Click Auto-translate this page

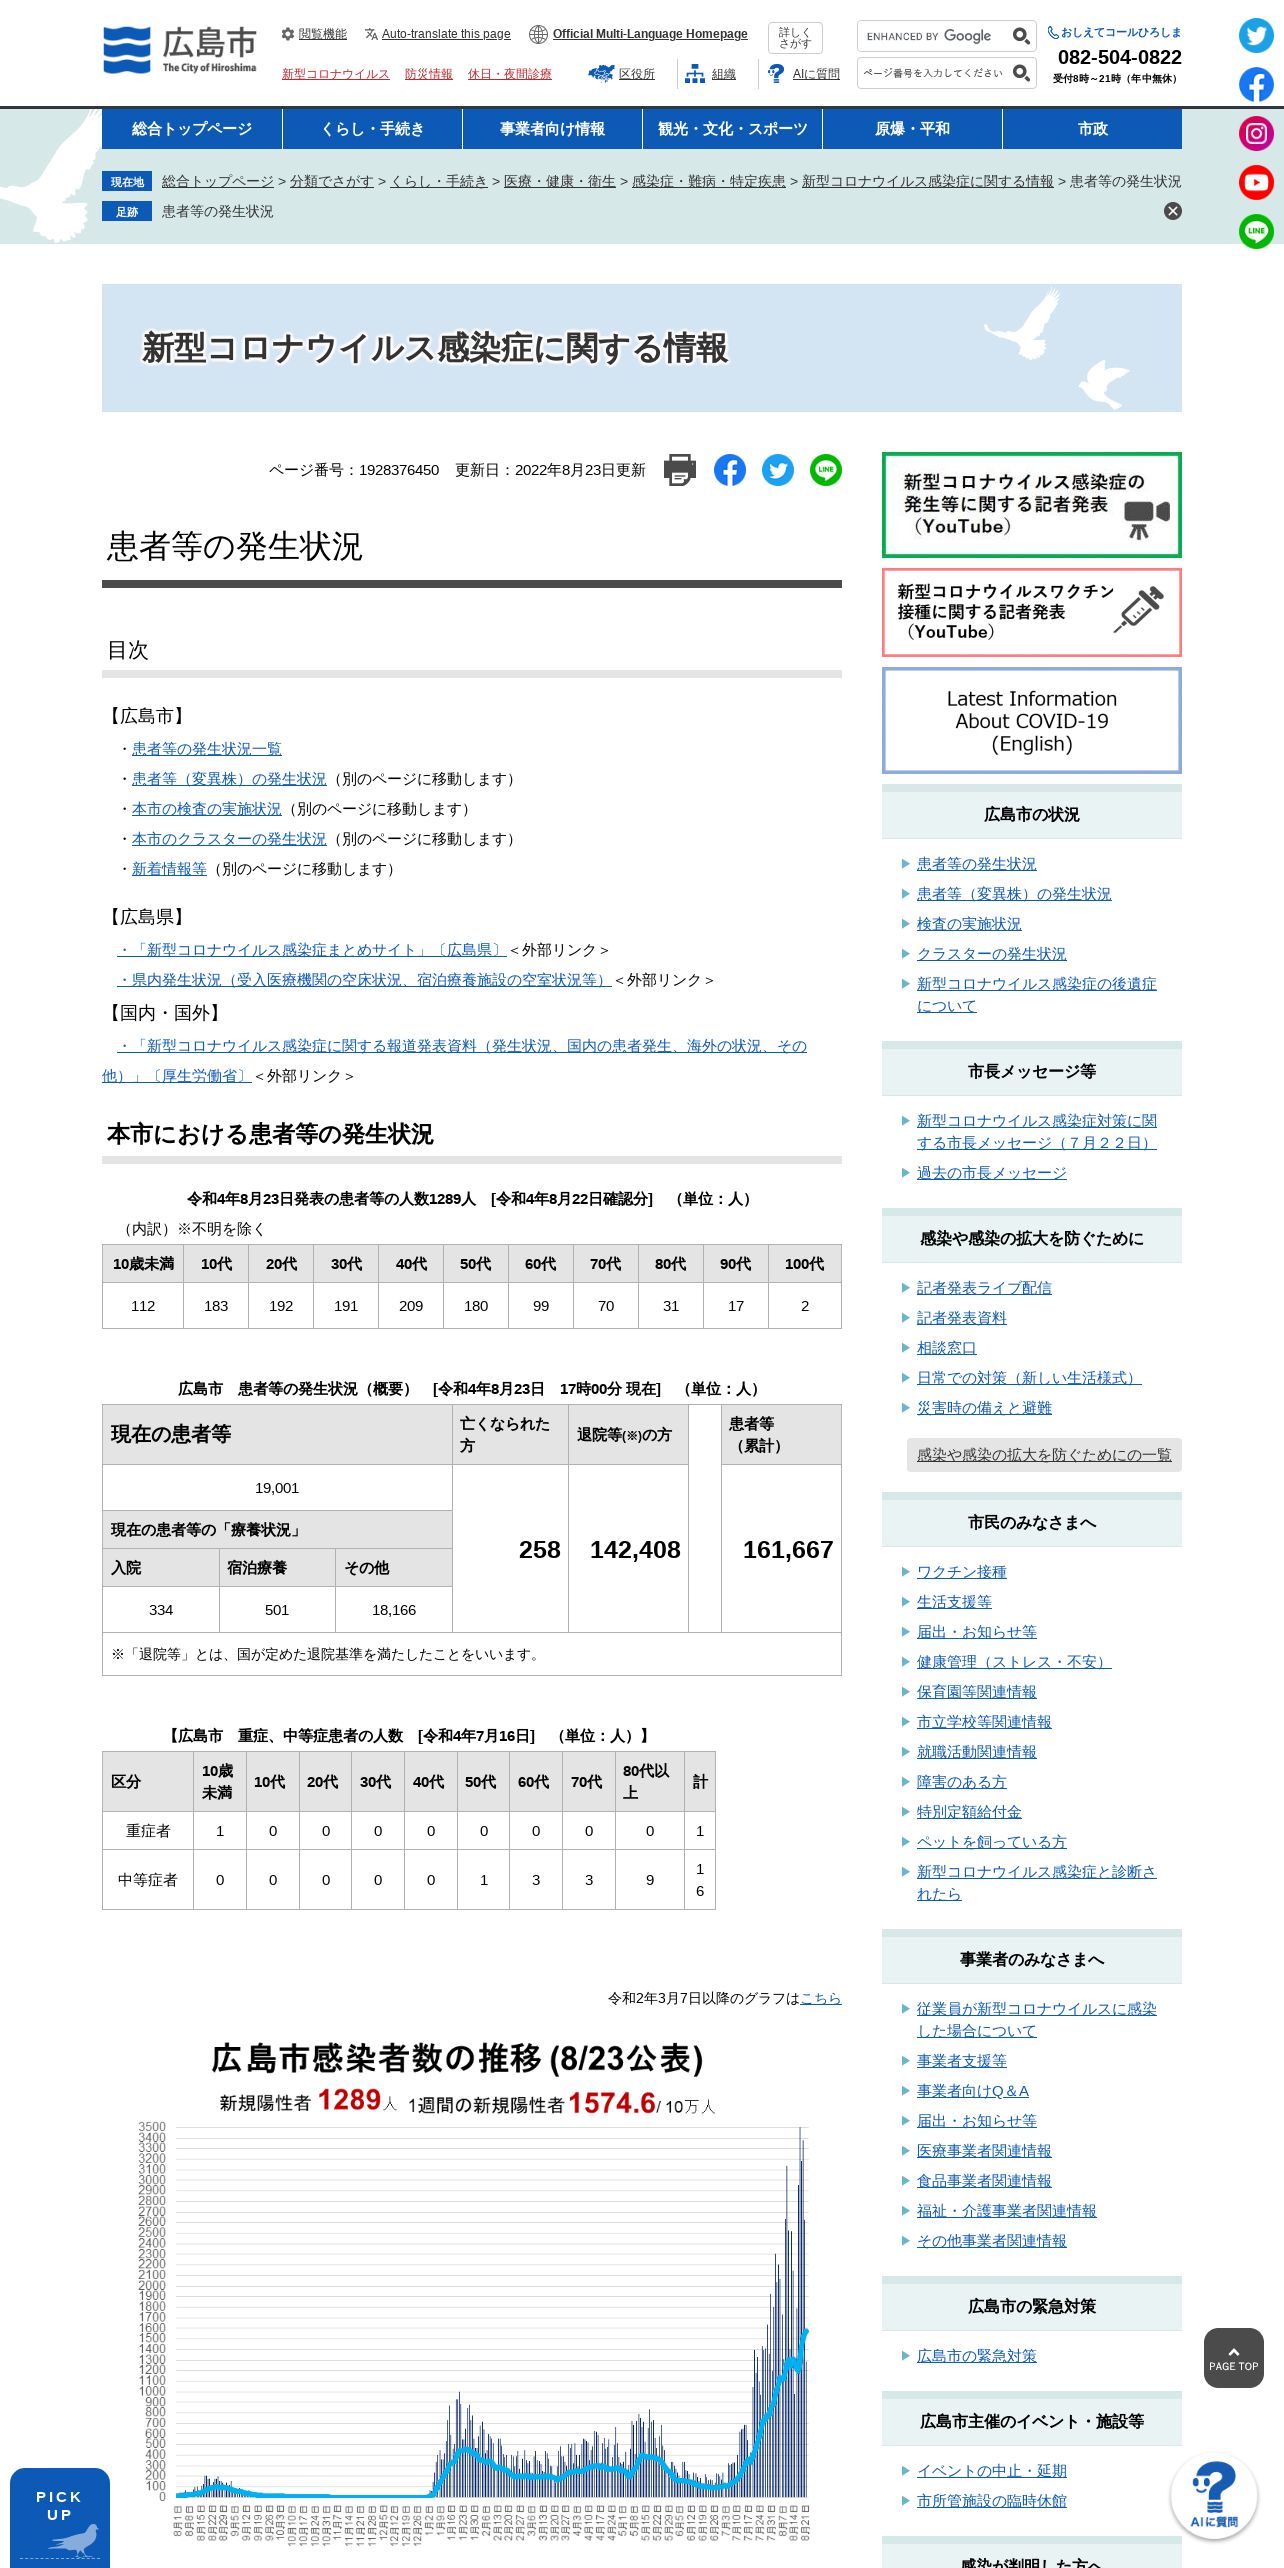[438, 34]
